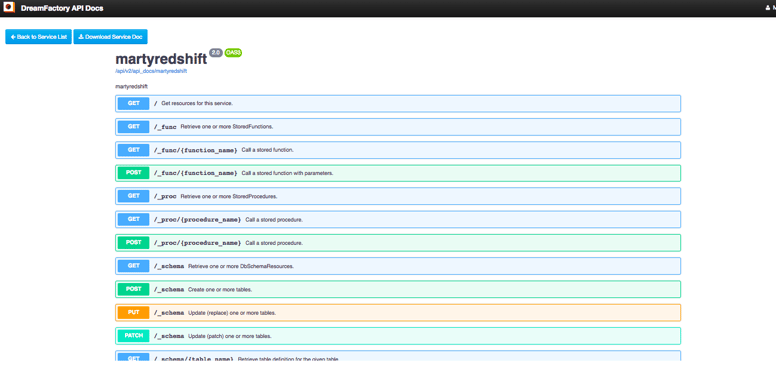Click the GET badge on the /_proc Retrieve StoredProcedures row
Screen dimensions: 776x375
pyautogui.click(x=133, y=196)
